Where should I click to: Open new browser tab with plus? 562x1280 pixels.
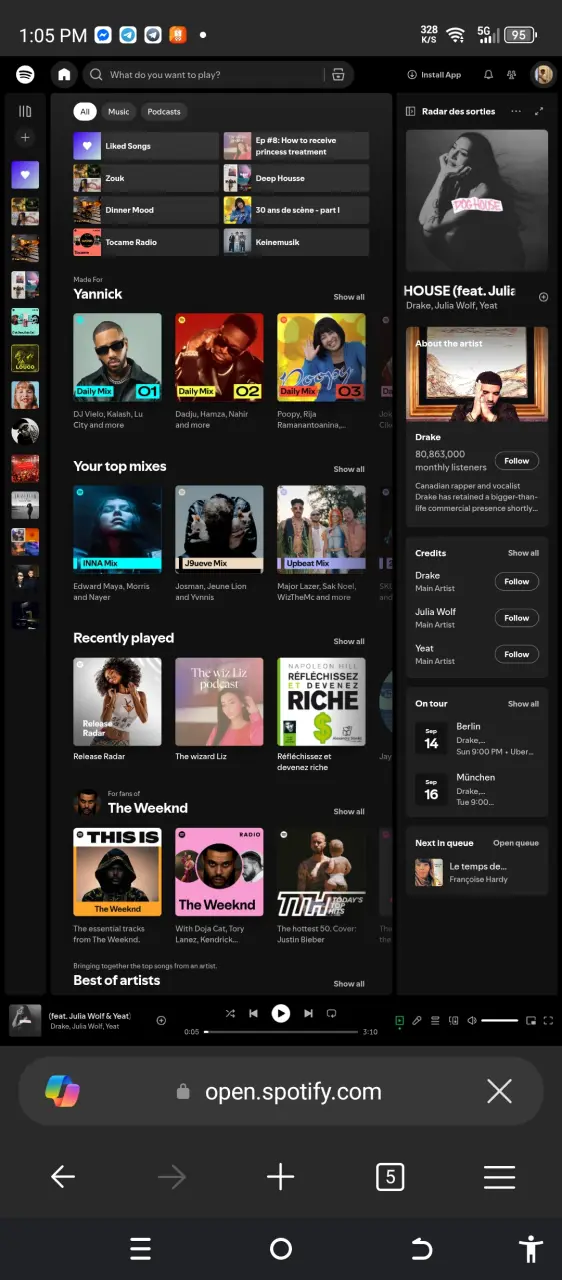coord(281,1177)
